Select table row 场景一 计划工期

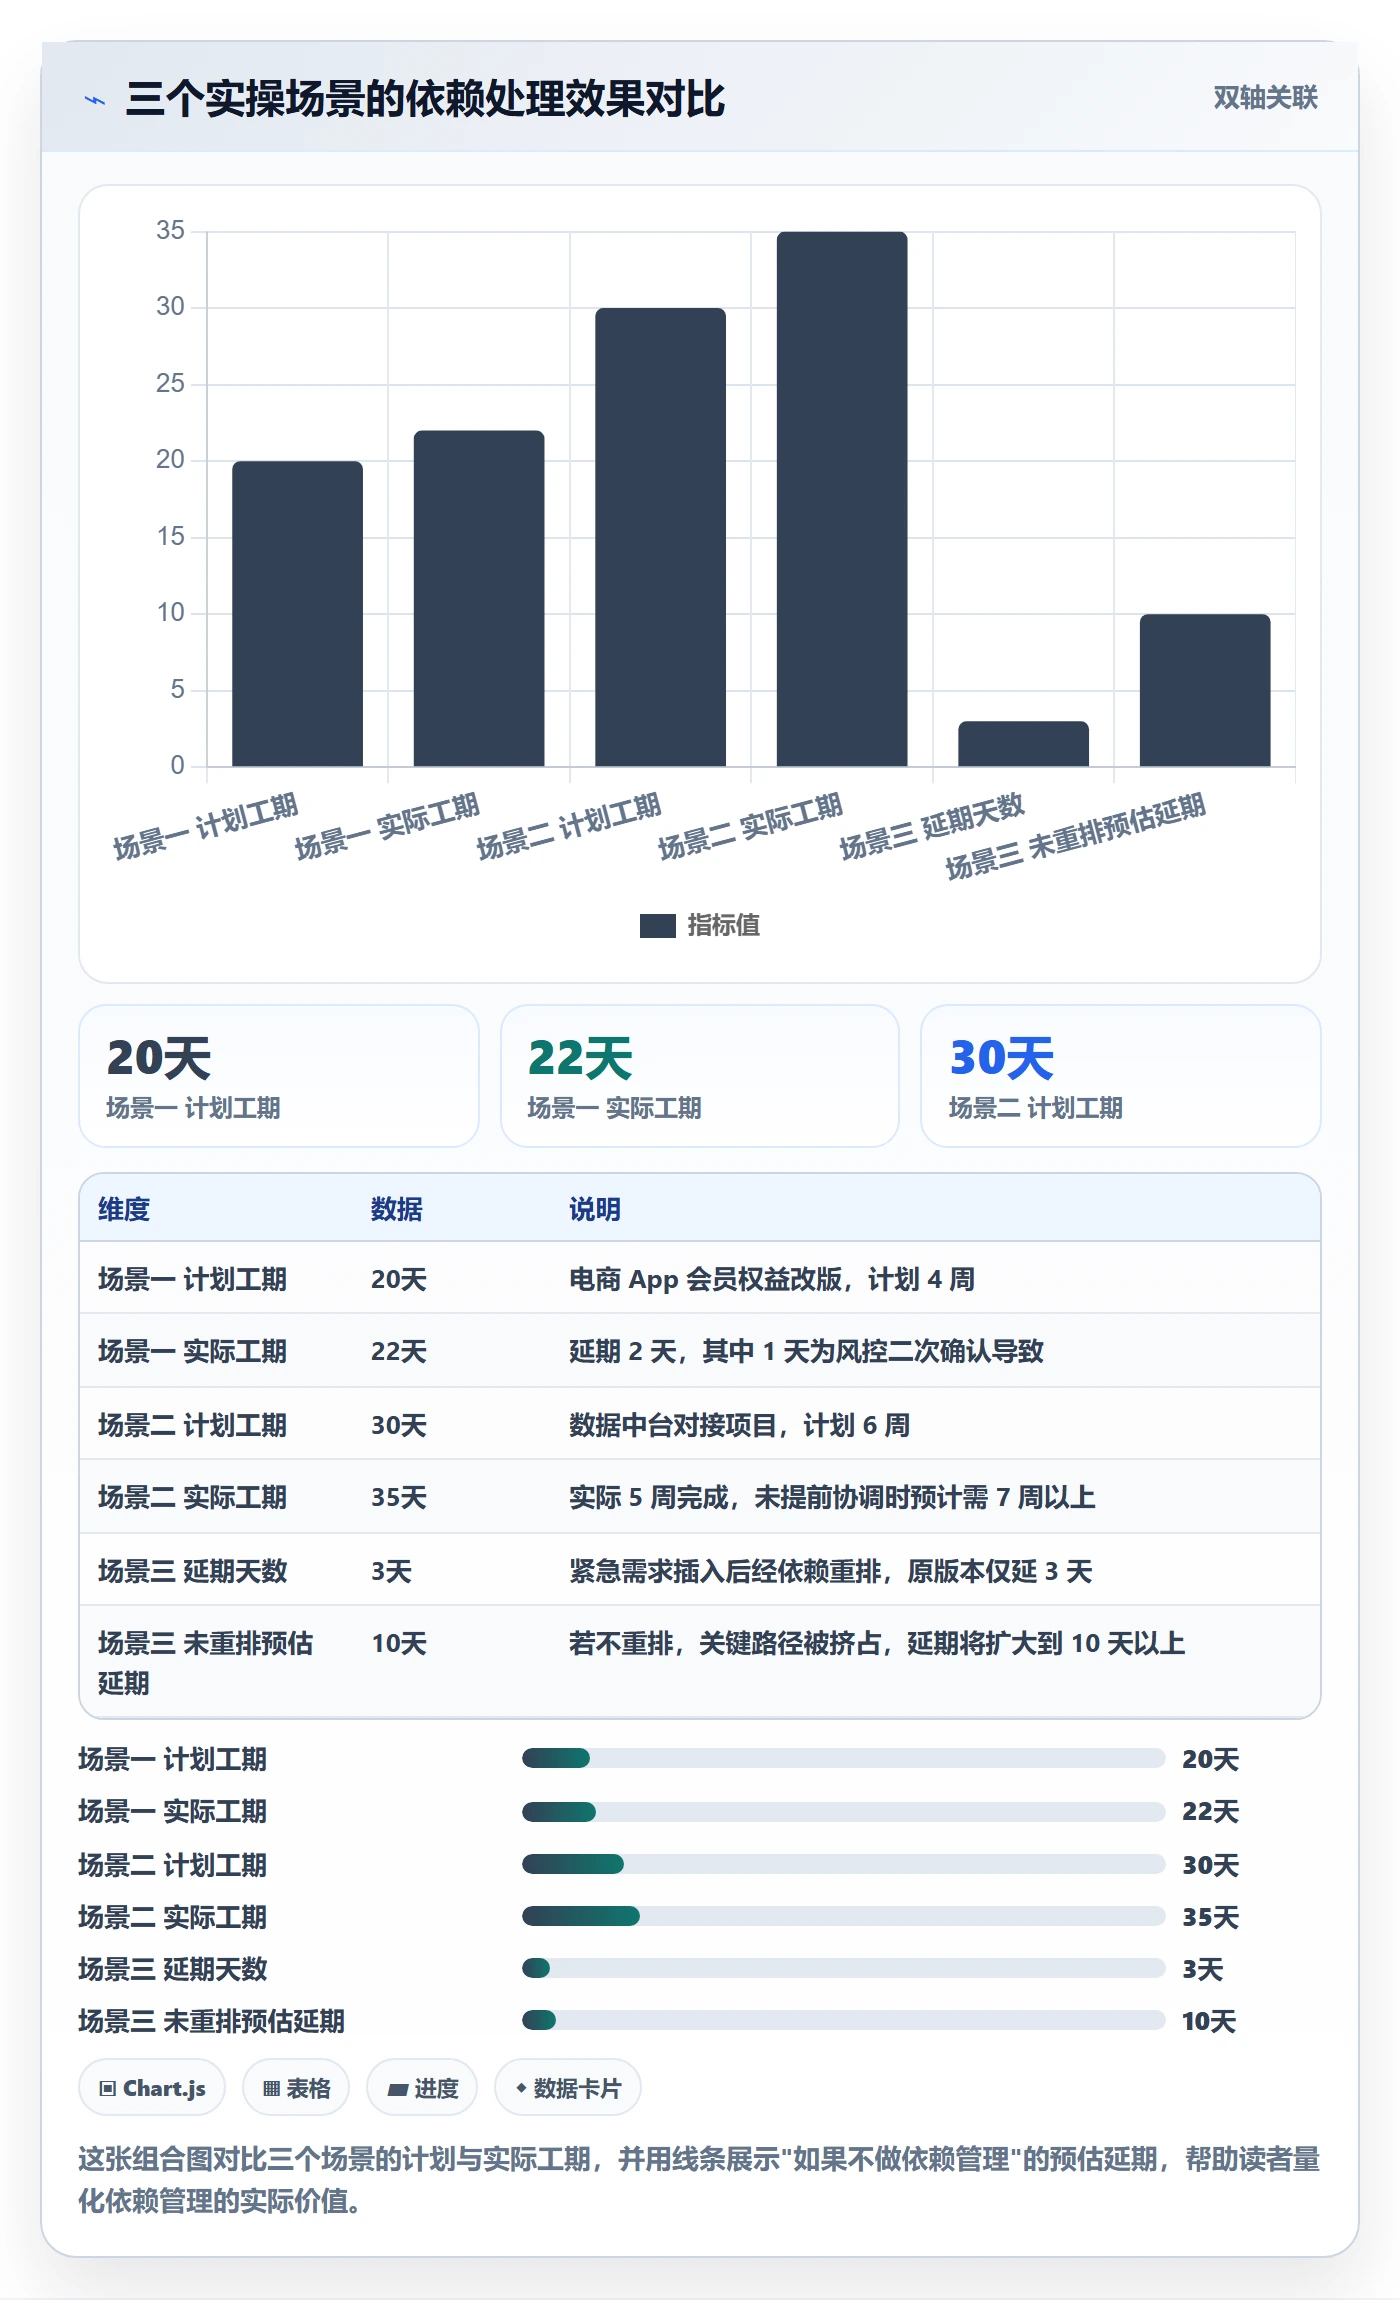(x=700, y=1278)
